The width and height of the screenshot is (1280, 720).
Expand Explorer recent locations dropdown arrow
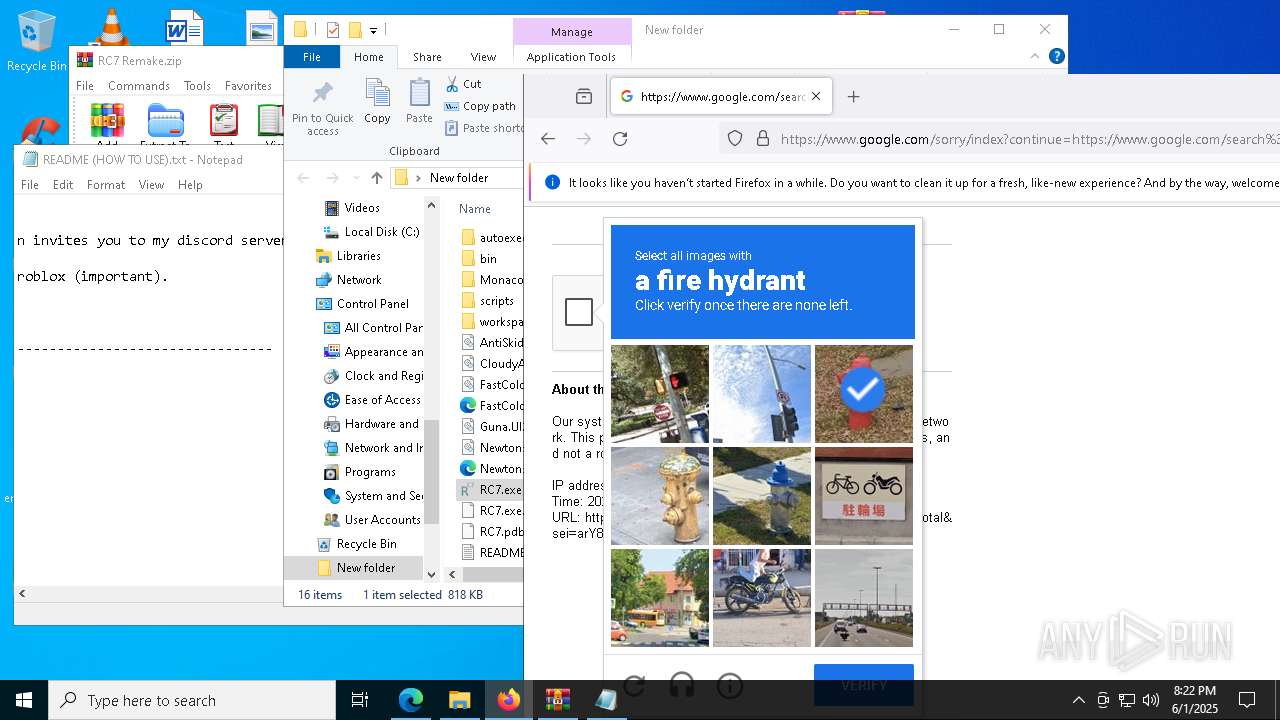click(x=356, y=178)
